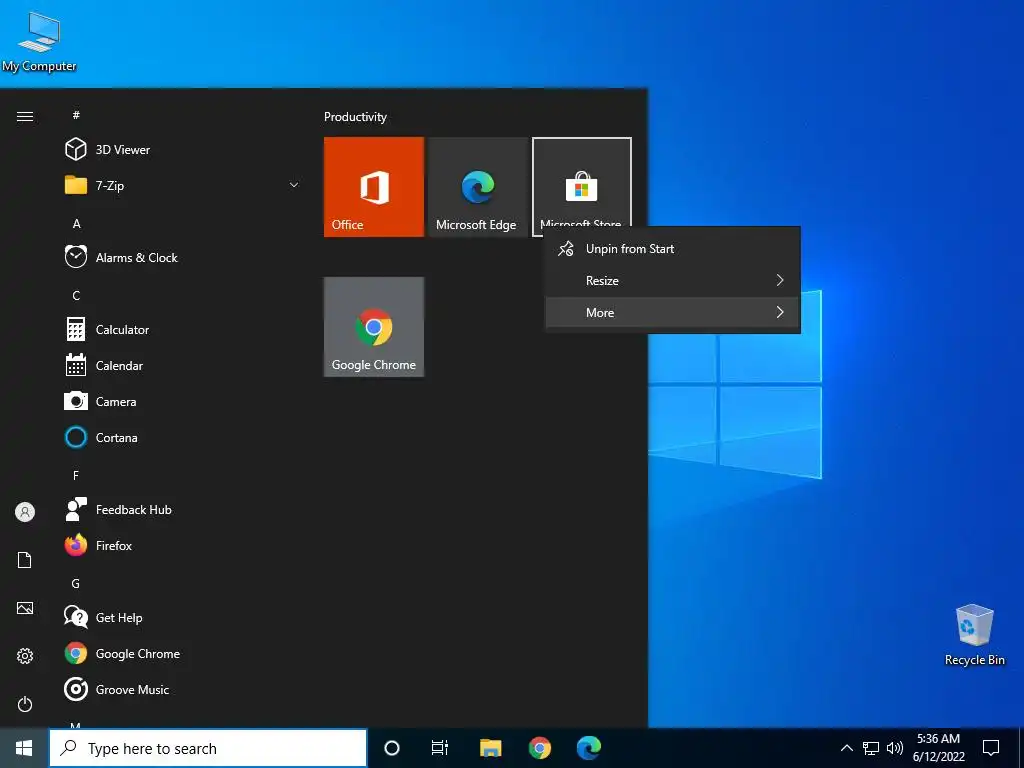Open network icon in system tray
Viewport: 1024px width, 768px height.
(871, 748)
